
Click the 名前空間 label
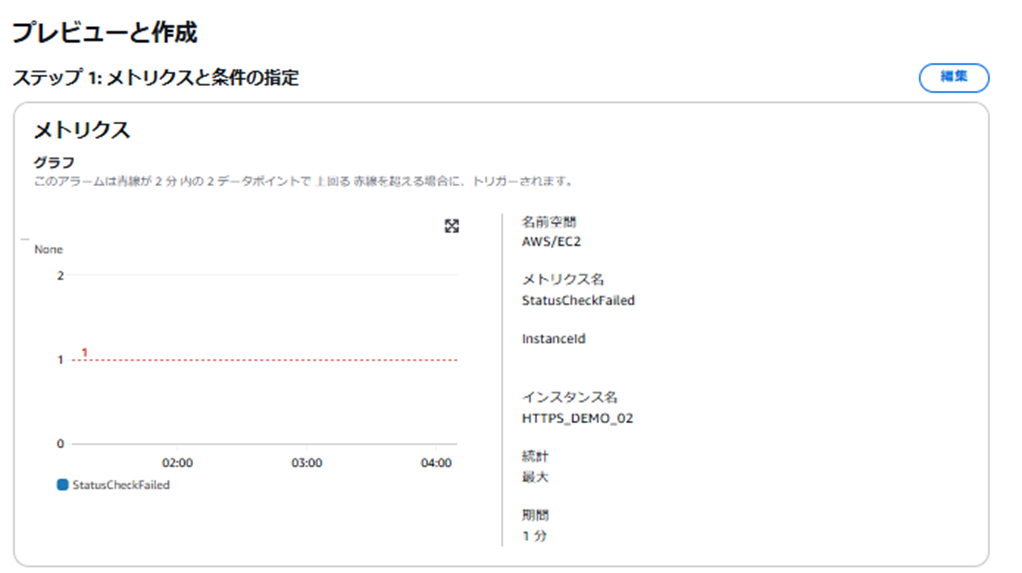pos(549,222)
